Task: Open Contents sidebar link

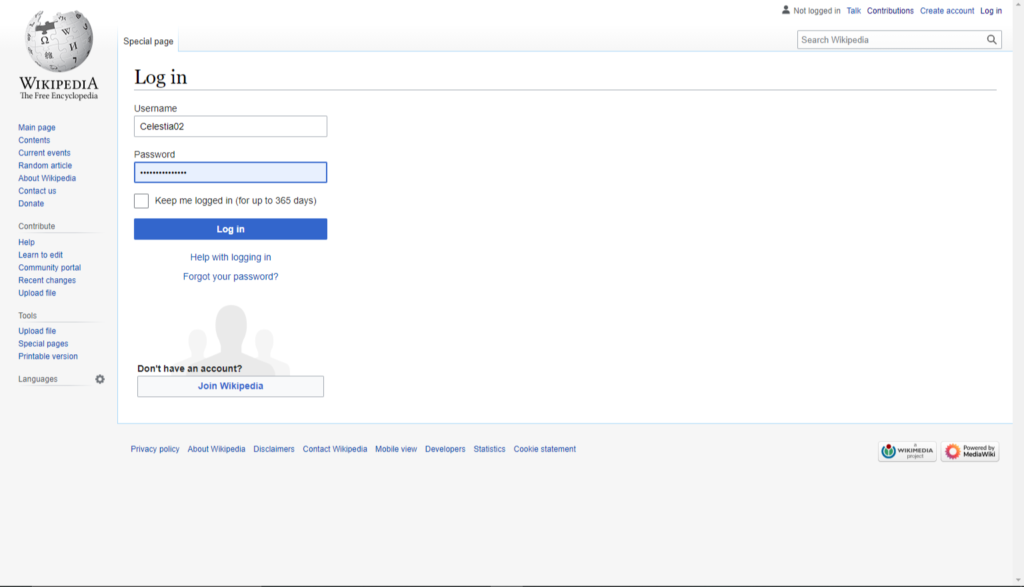Action: tap(34, 140)
